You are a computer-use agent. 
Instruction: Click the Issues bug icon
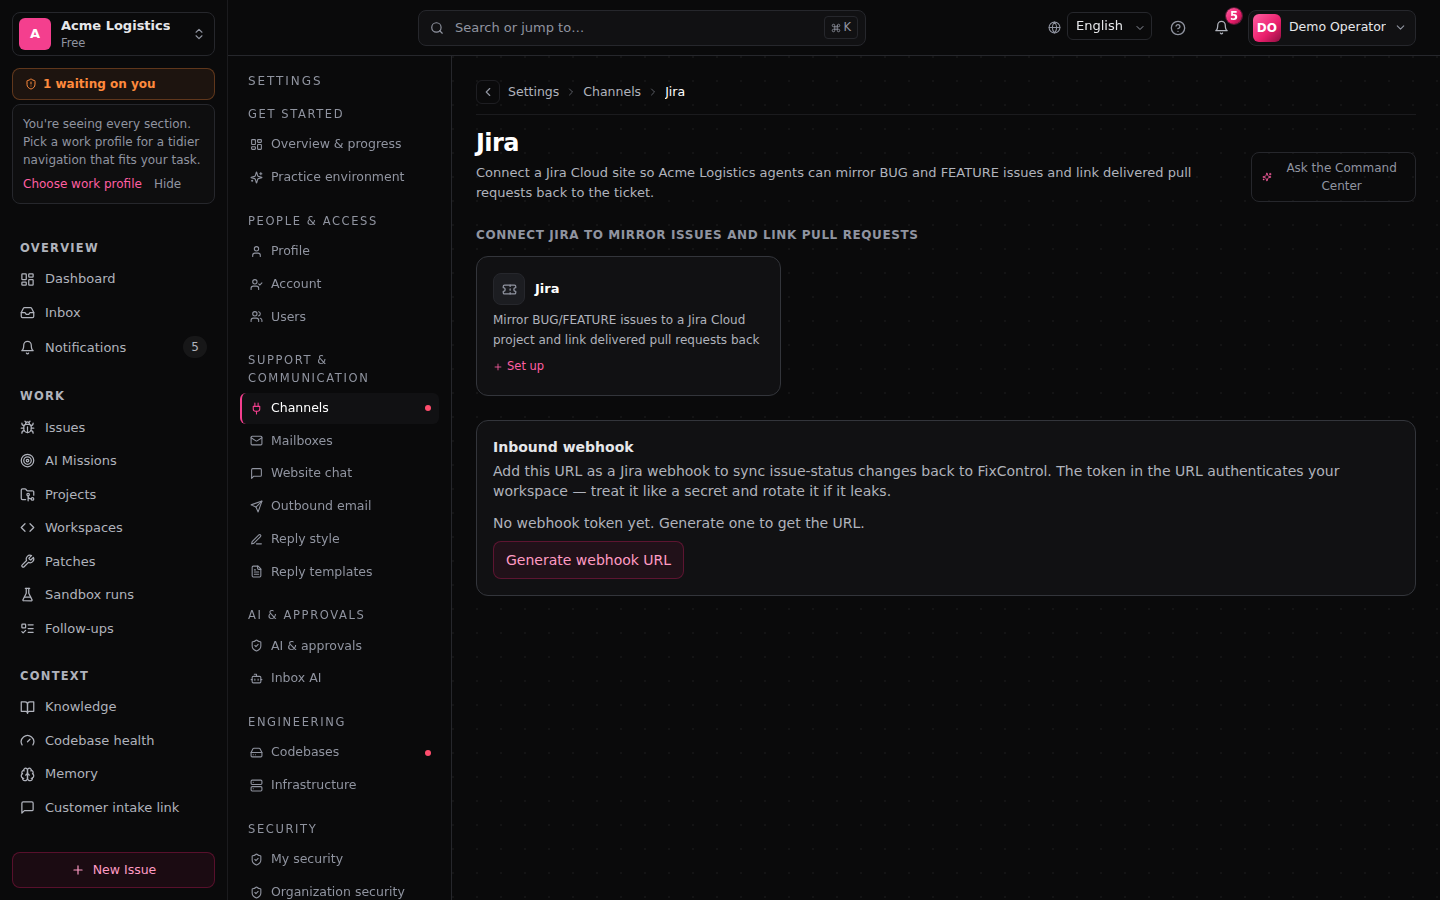pyautogui.click(x=28, y=428)
